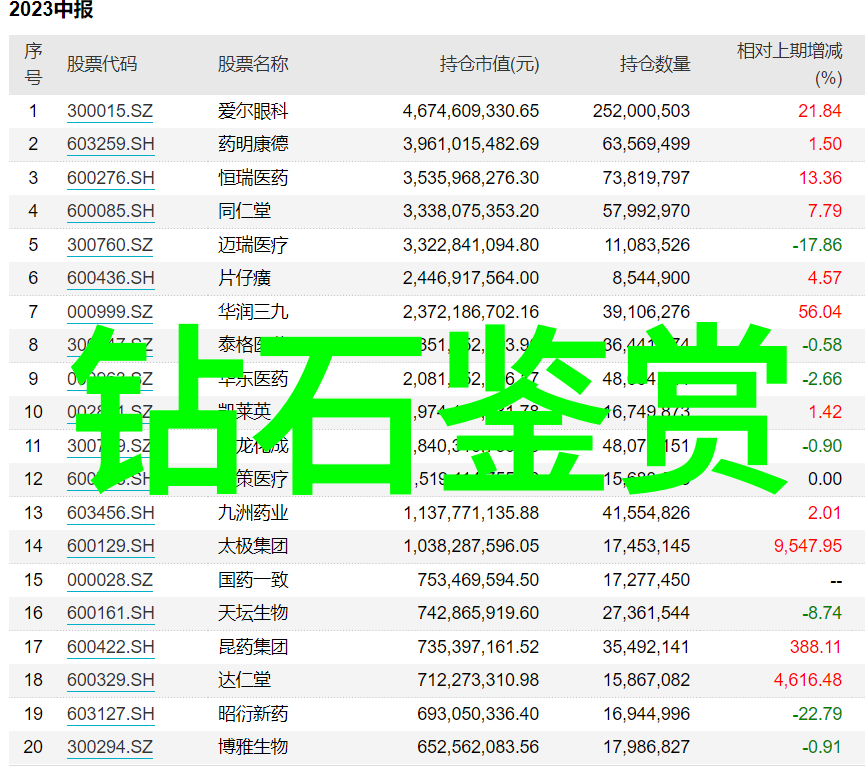Screen dimensions: 865x776
Task: Select stock name 药明康德
Action: (253, 145)
